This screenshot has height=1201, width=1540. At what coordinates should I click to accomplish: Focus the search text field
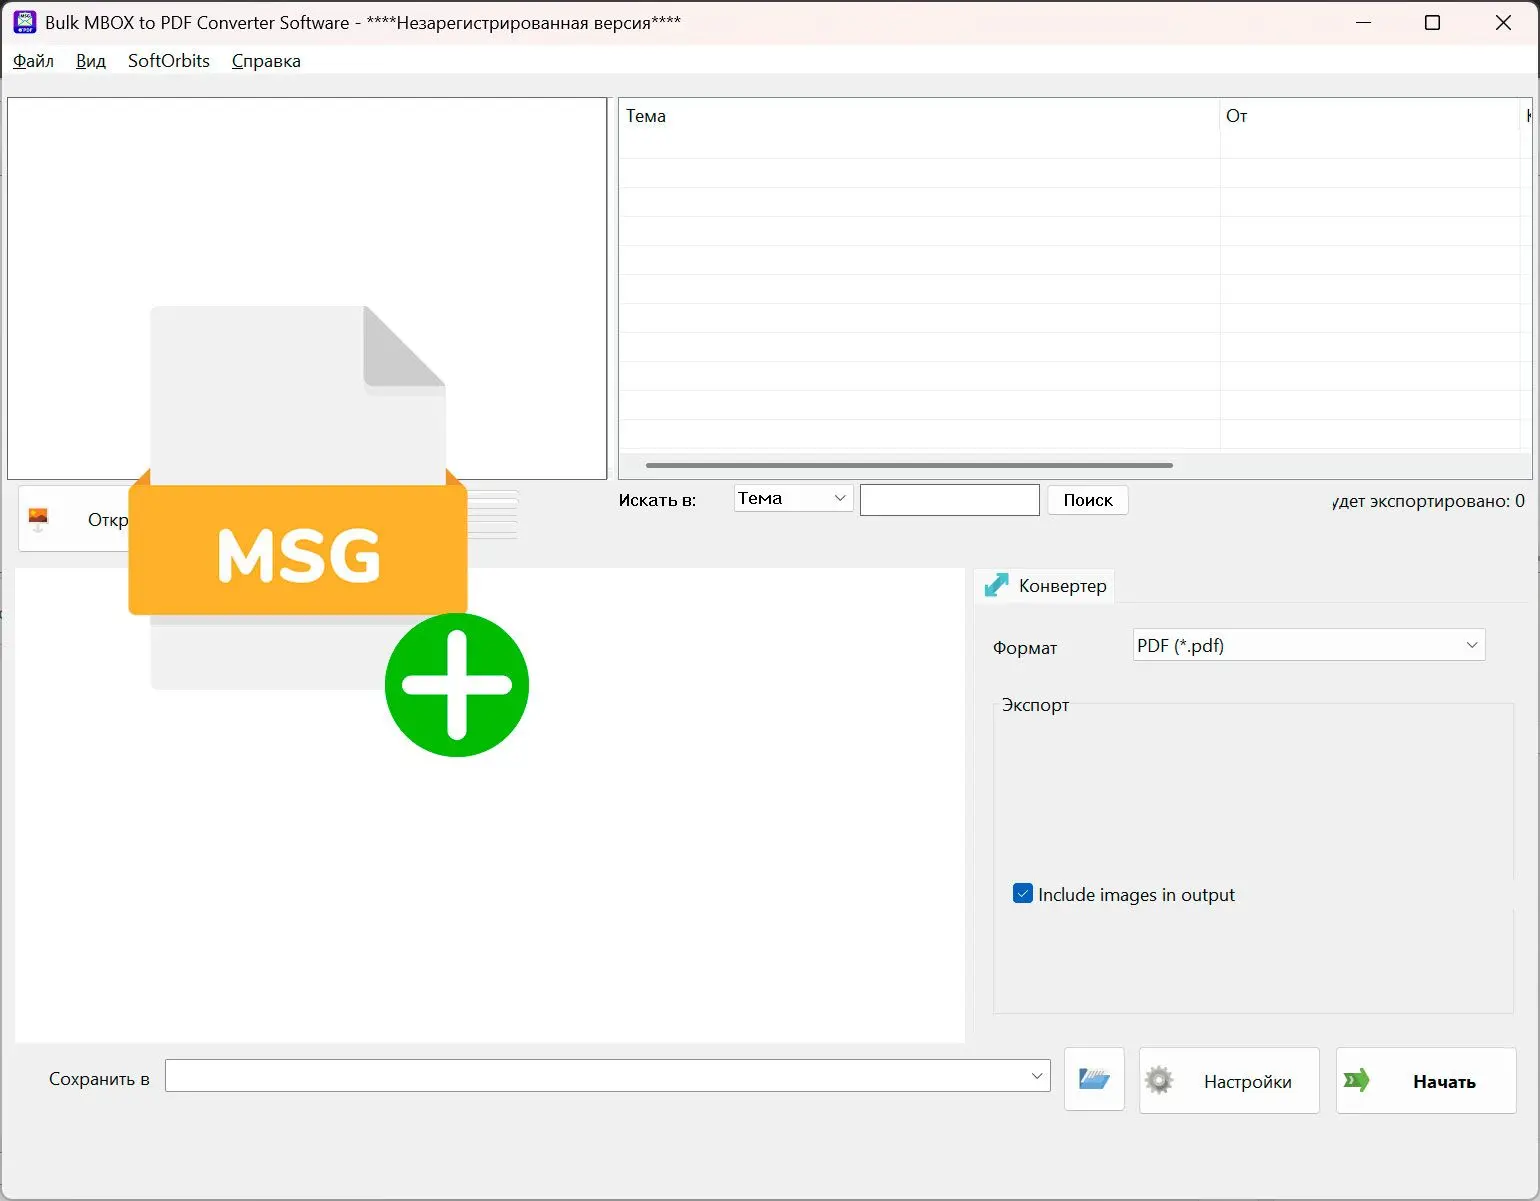(950, 500)
